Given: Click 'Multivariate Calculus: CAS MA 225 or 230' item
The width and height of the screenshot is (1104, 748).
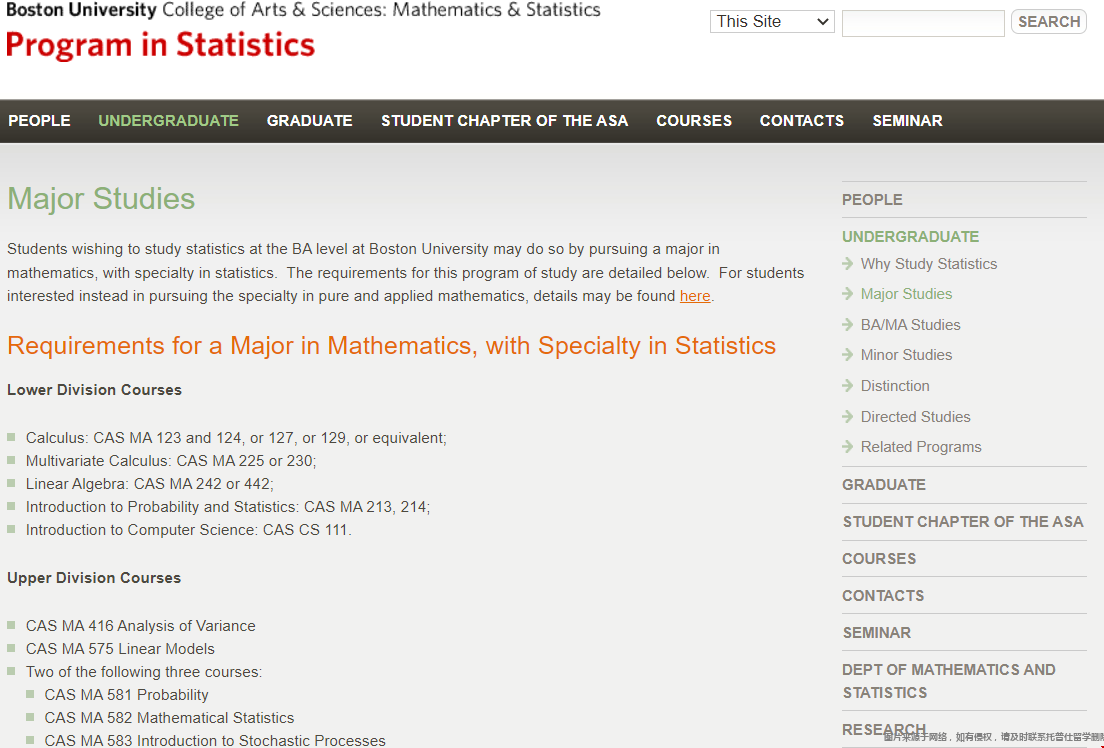Looking at the screenshot, I should coord(171,461).
